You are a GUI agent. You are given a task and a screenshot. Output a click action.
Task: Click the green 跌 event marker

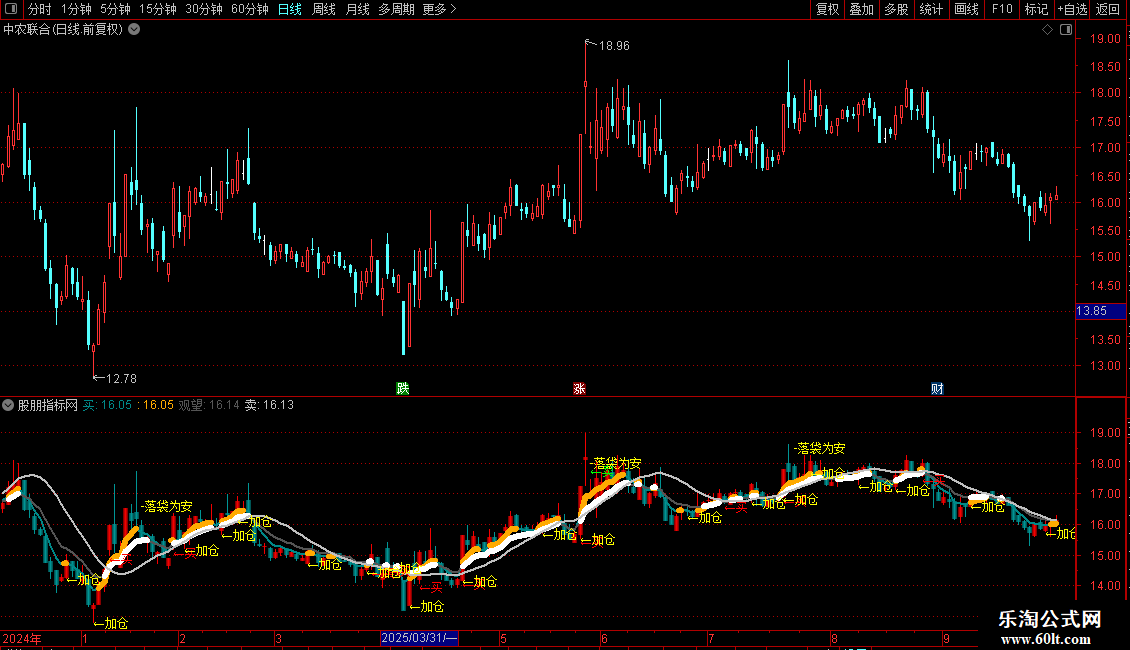coord(403,389)
